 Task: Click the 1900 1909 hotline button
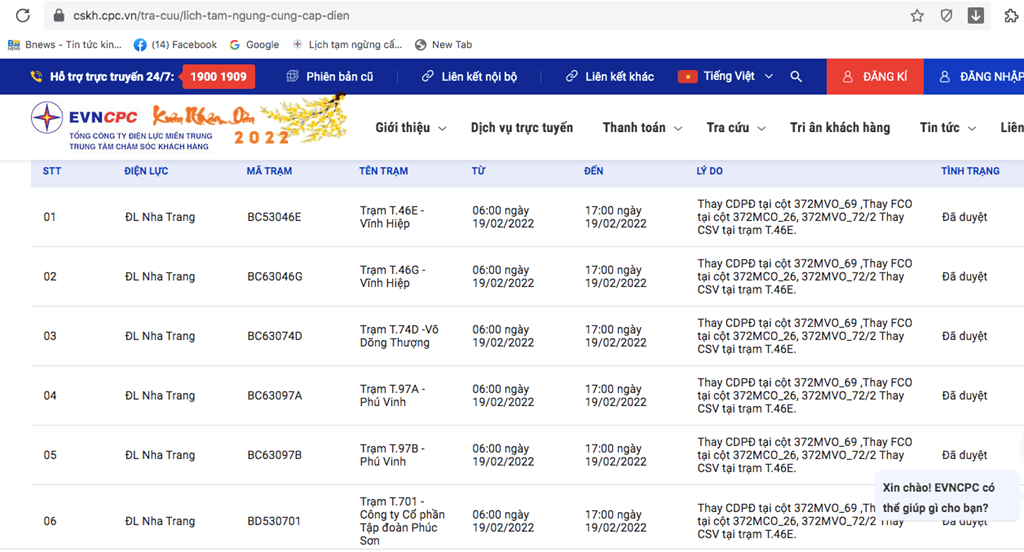[x=218, y=77]
